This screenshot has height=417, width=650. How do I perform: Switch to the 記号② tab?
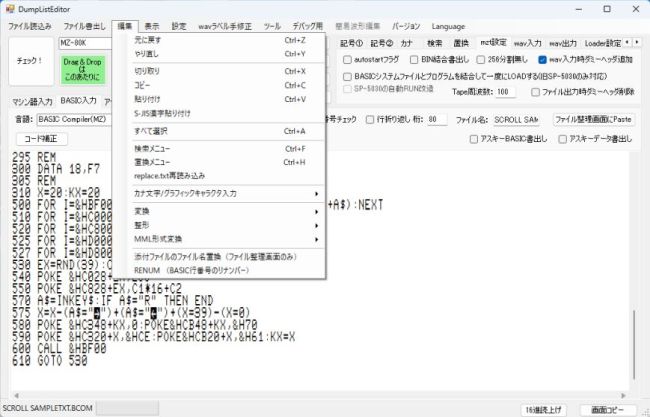coord(381,43)
